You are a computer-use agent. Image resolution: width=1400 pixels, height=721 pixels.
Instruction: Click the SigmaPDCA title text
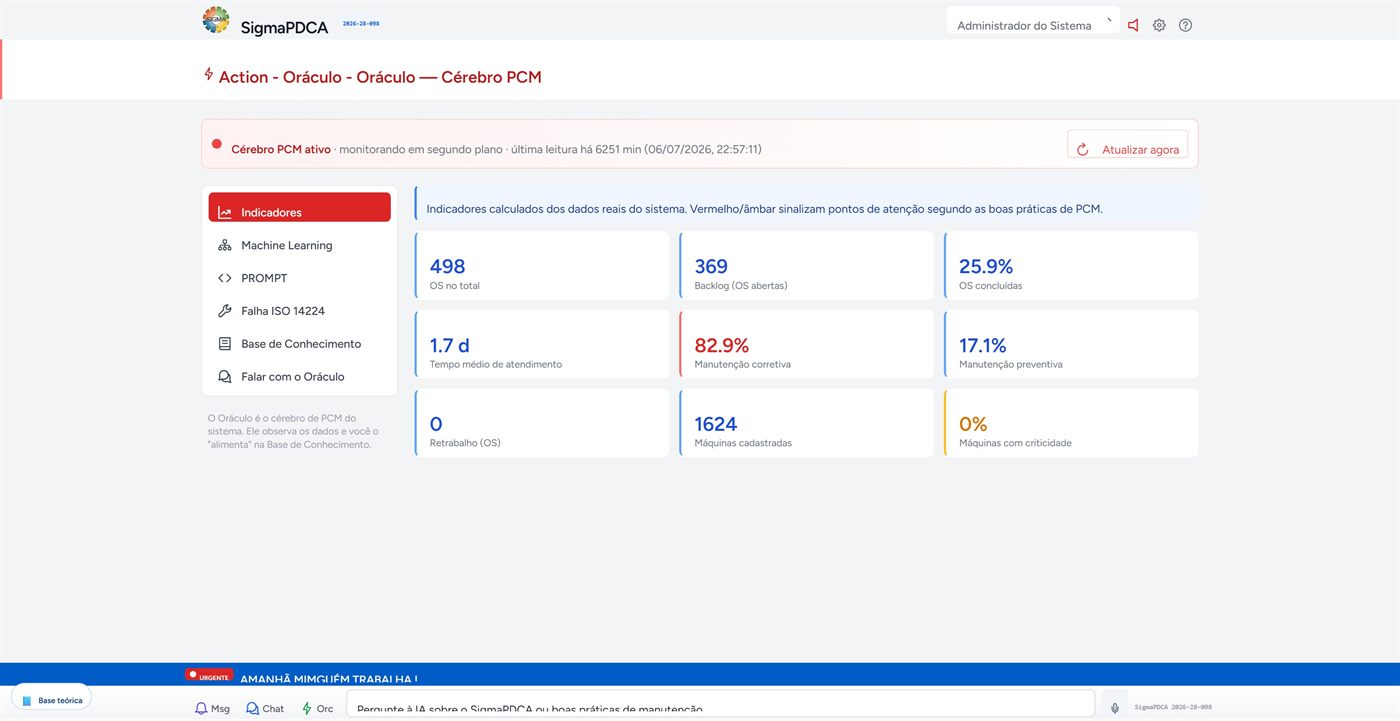(284, 28)
